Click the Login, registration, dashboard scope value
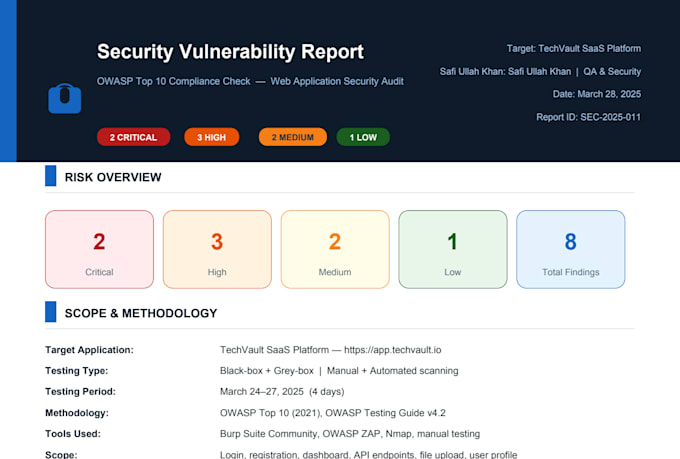This screenshot has width=680, height=459. click(369, 454)
